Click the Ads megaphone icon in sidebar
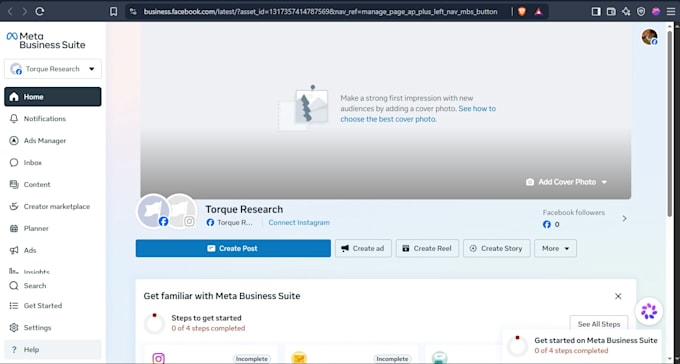 pos(14,250)
